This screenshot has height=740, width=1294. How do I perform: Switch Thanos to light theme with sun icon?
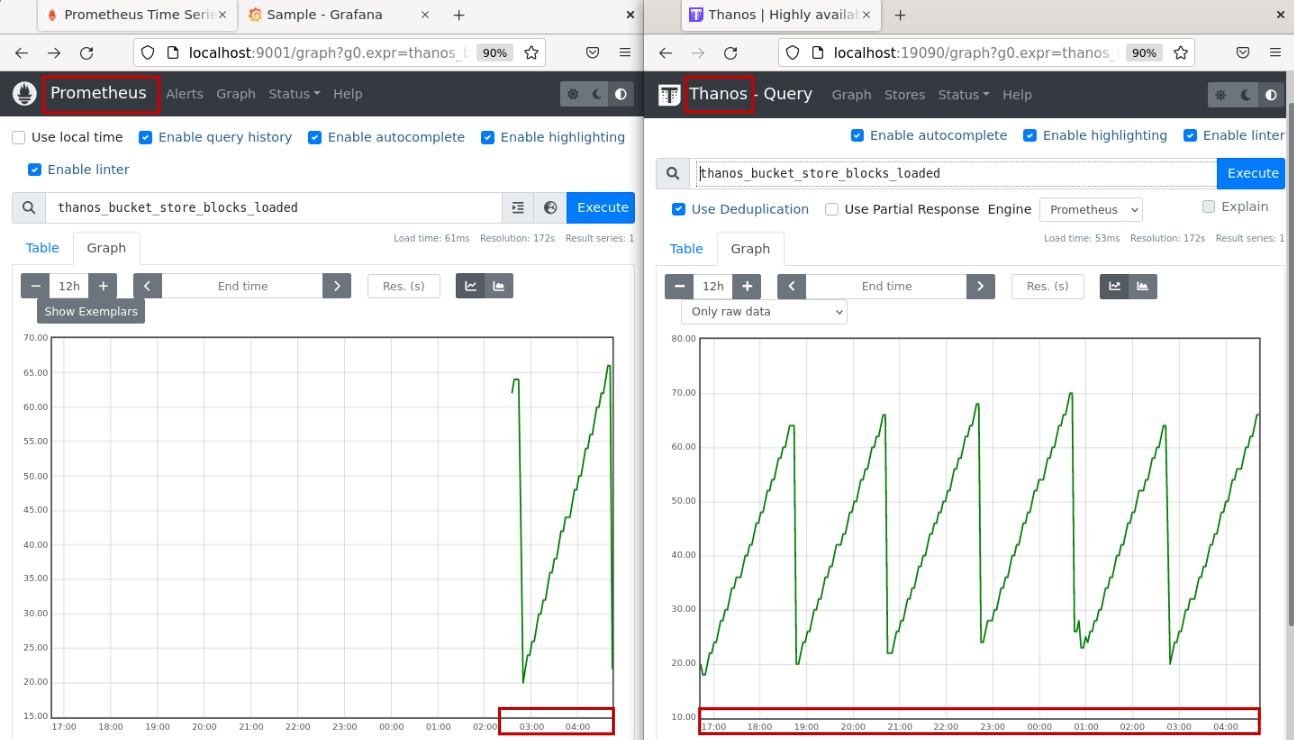click(x=1221, y=95)
